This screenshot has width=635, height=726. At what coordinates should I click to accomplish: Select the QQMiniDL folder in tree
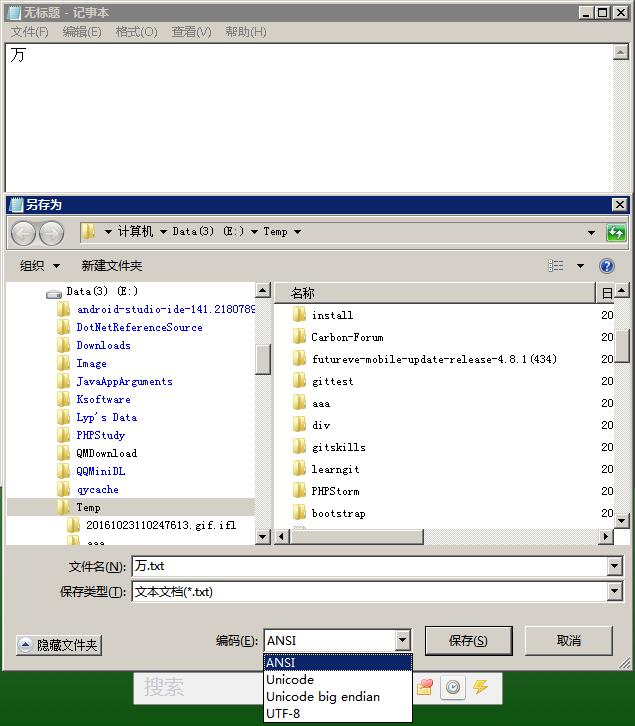pos(101,471)
